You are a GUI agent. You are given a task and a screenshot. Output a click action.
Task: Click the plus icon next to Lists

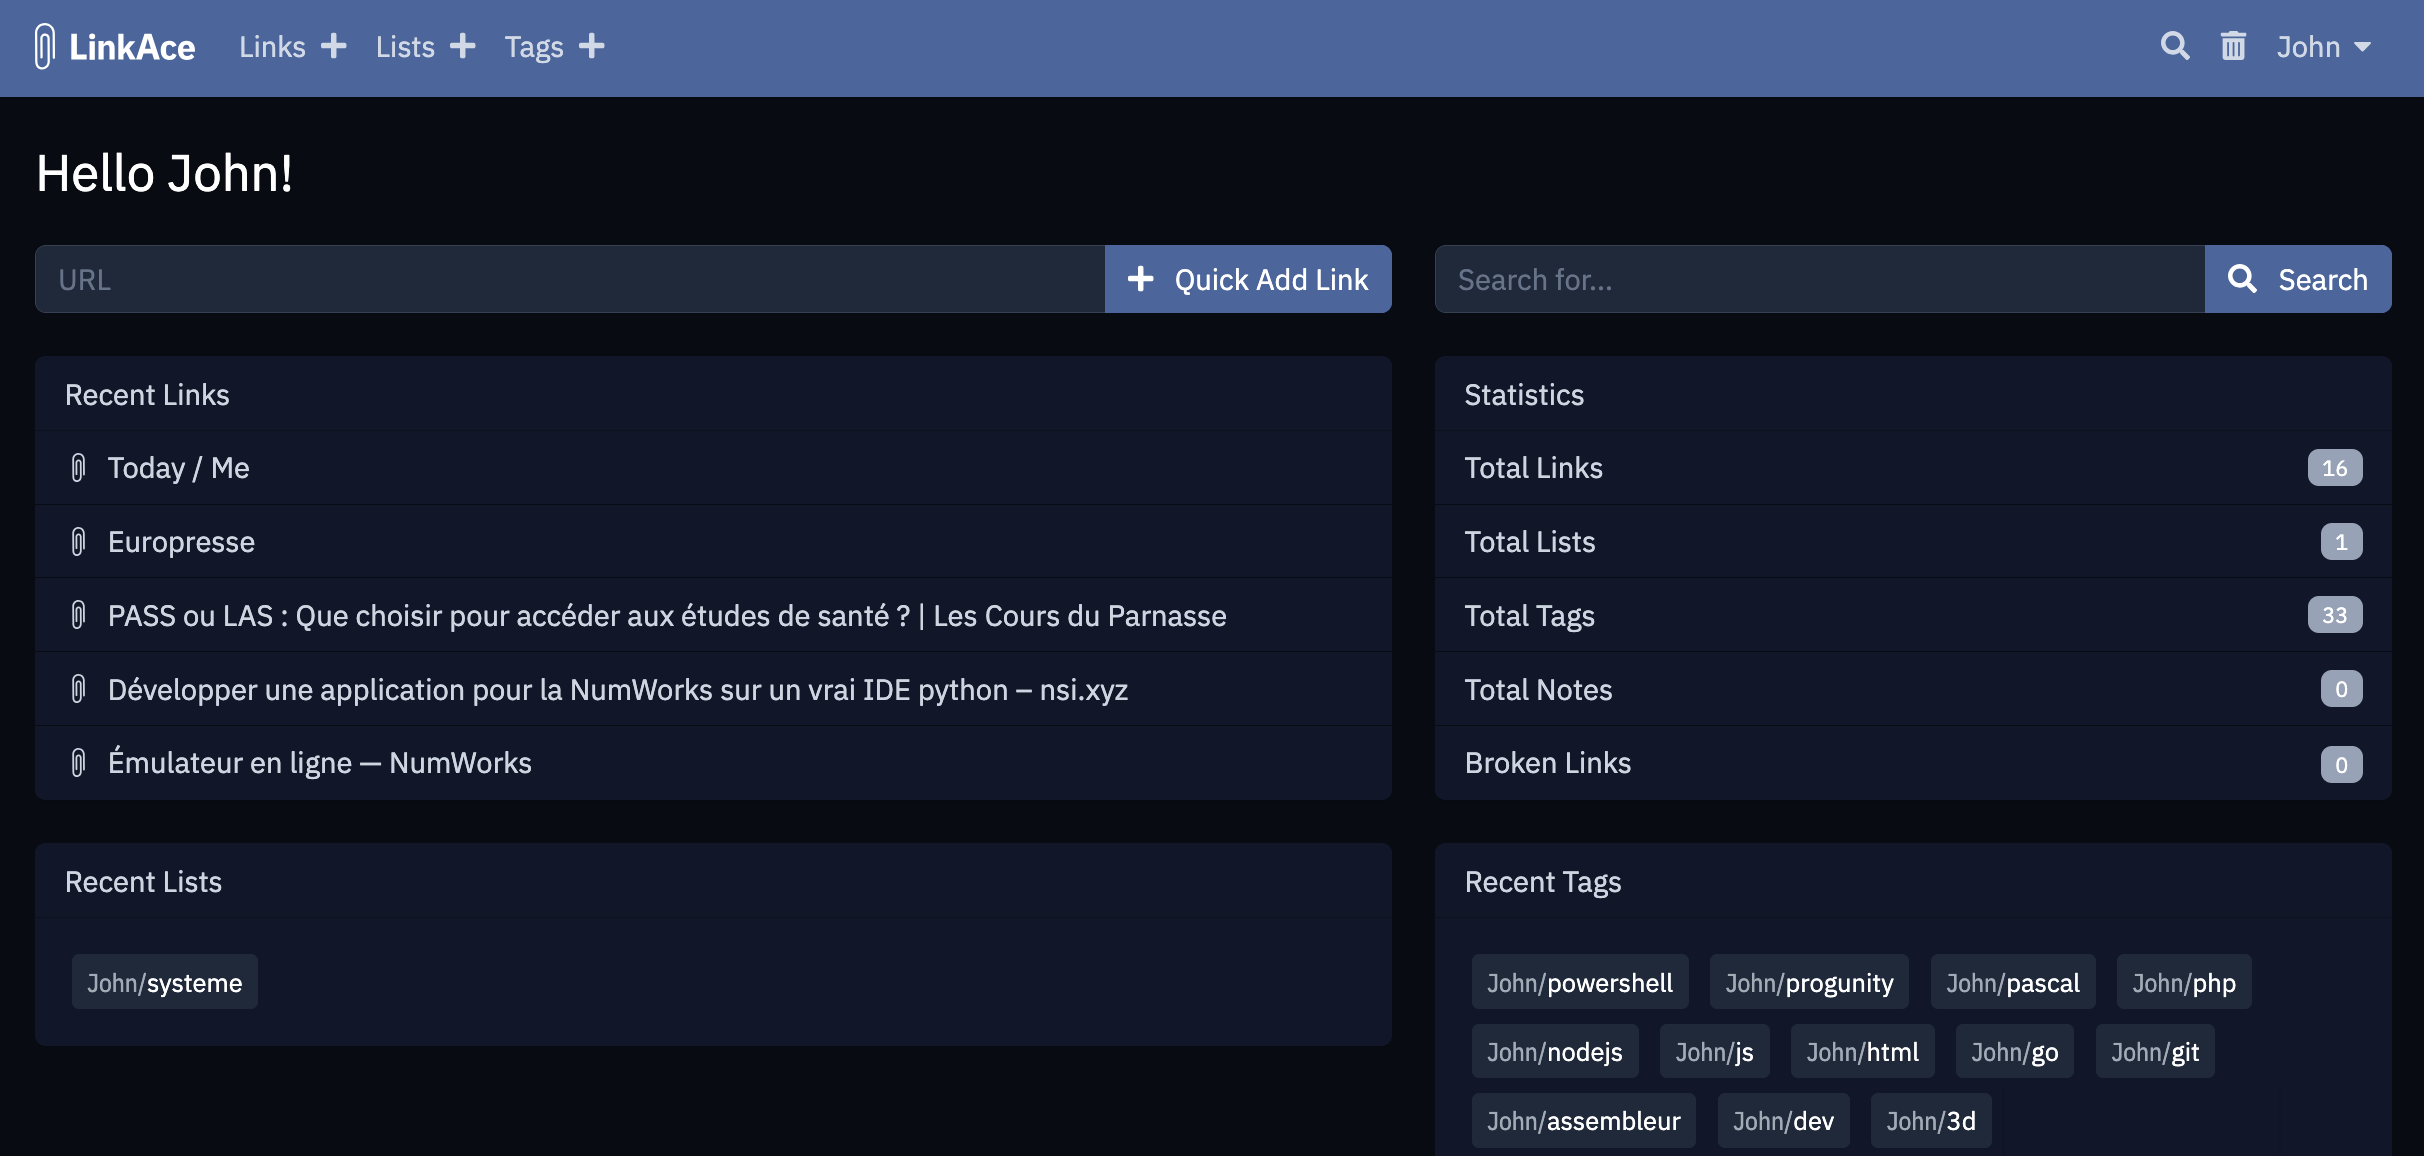(462, 47)
